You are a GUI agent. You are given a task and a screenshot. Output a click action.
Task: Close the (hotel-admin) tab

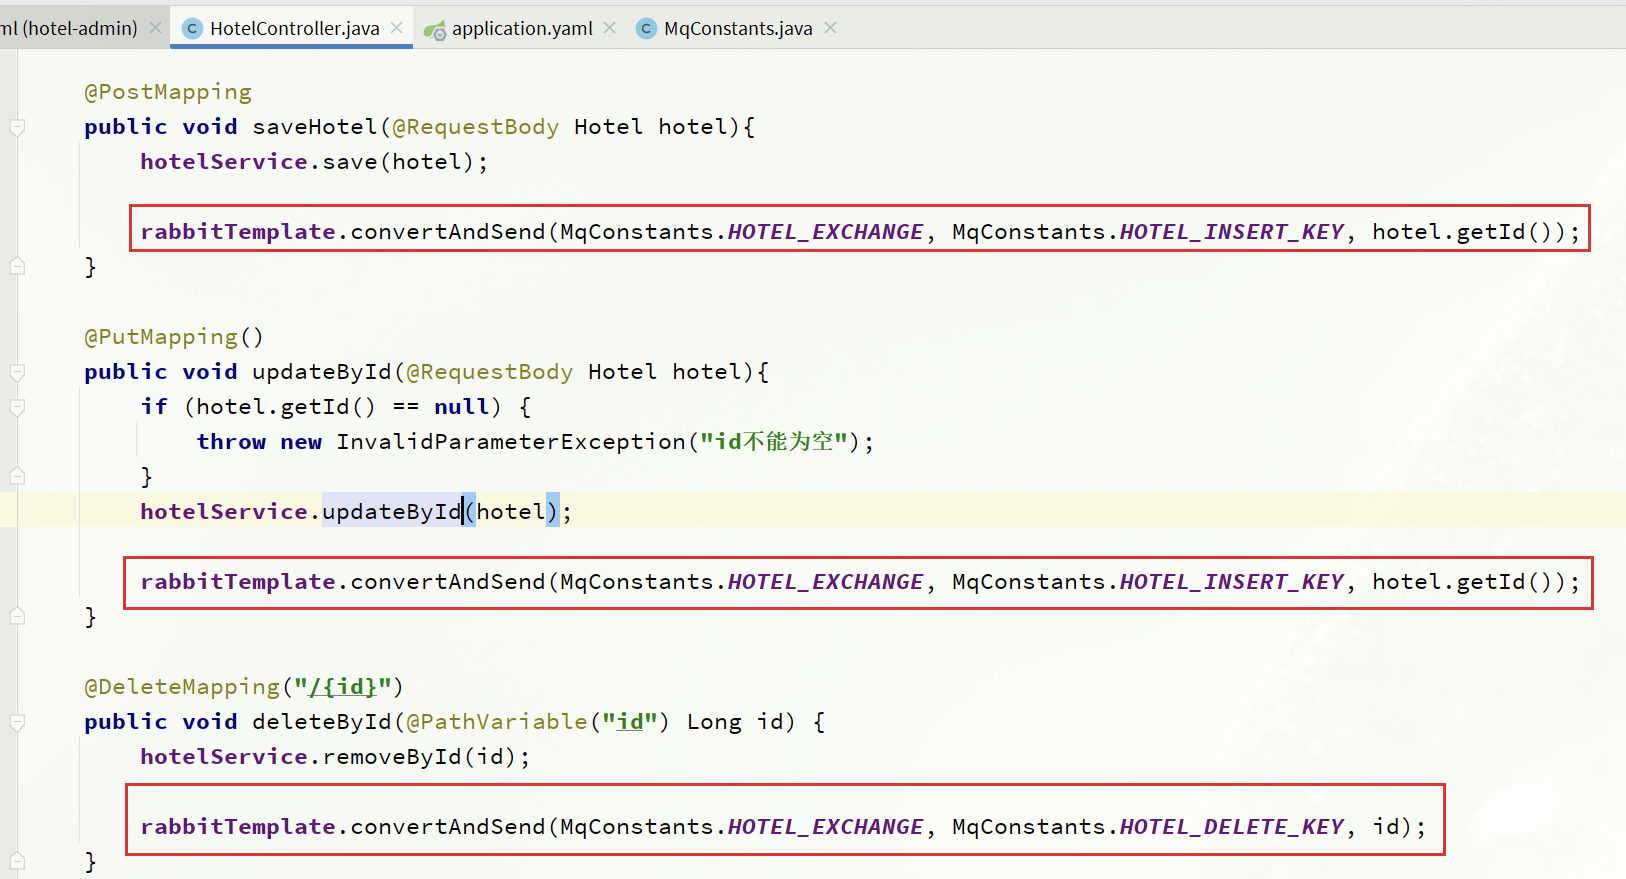click(155, 28)
